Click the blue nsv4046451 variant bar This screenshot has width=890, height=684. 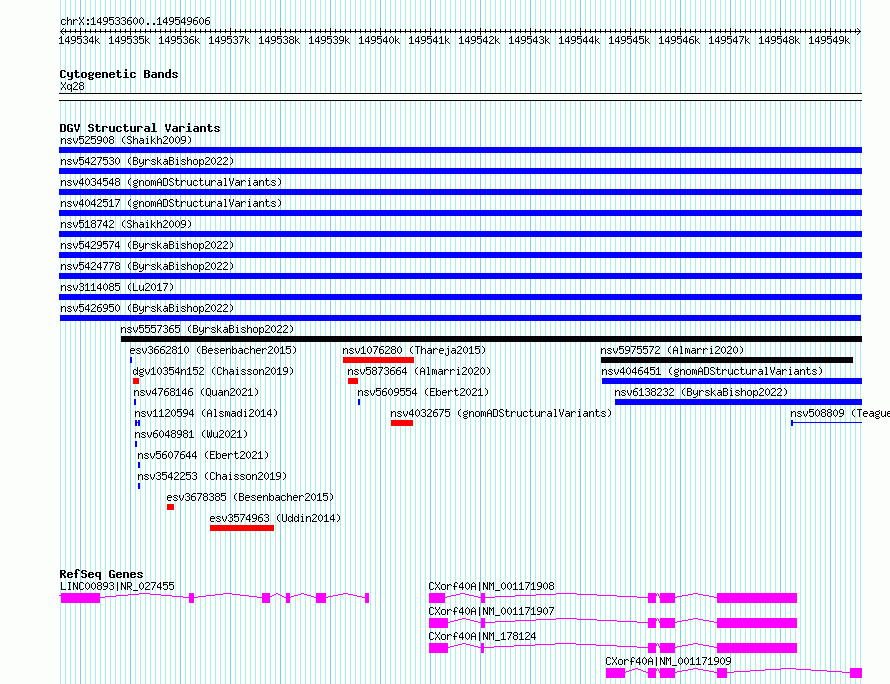tap(732, 381)
